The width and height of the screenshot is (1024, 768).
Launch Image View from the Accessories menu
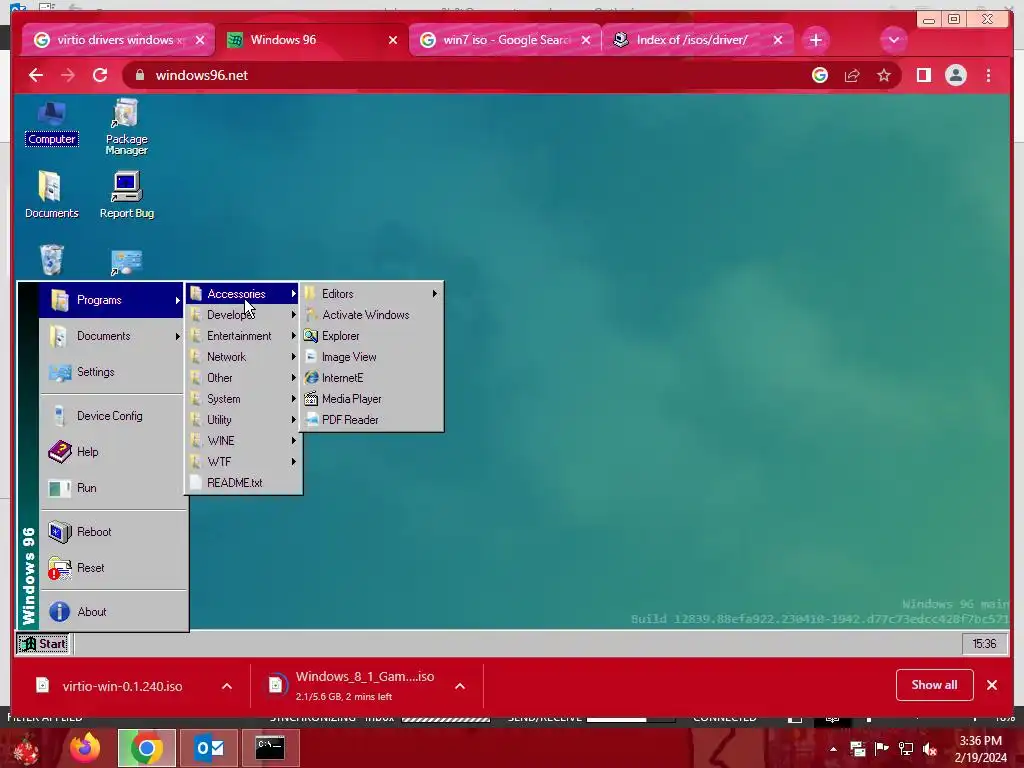(372, 357)
